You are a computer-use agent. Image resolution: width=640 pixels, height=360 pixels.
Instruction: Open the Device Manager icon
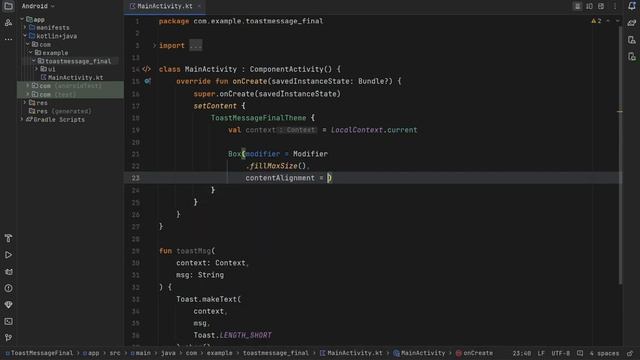[632, 40]
